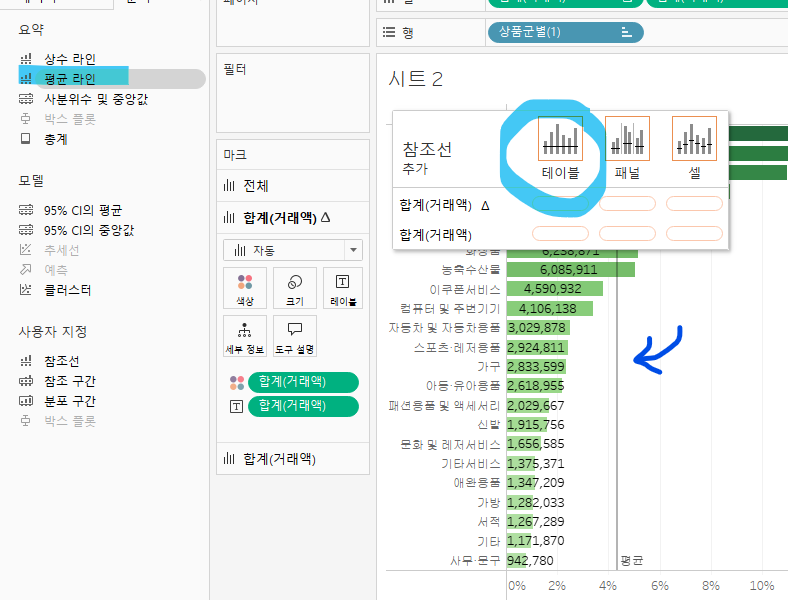The image size is (788, 600).
Task: Choose 패널 scope reference line icon
Action: 627,139
